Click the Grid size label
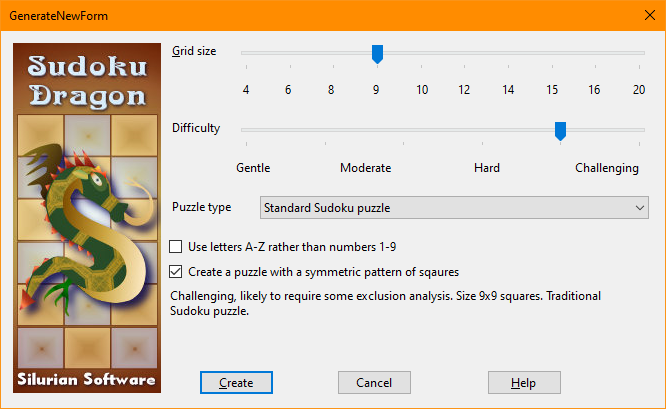The image size is (666, 409). pyautogui.click(x=194, y=51)
